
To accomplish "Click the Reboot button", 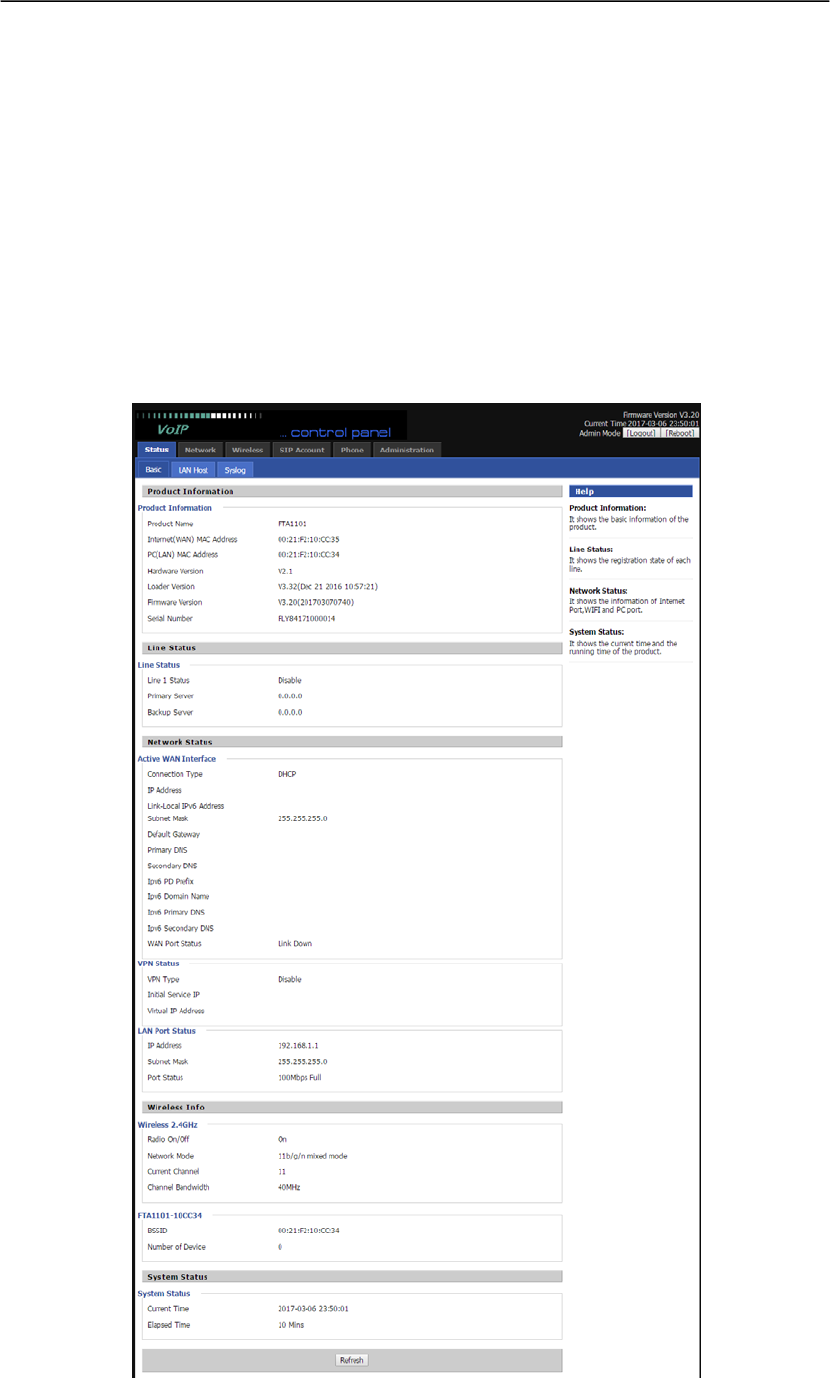I will tap(681, 433).
